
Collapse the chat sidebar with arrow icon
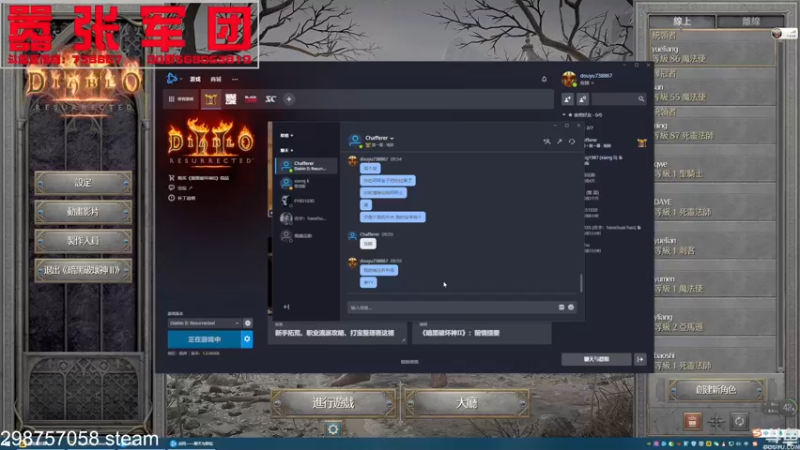[286, 307]
